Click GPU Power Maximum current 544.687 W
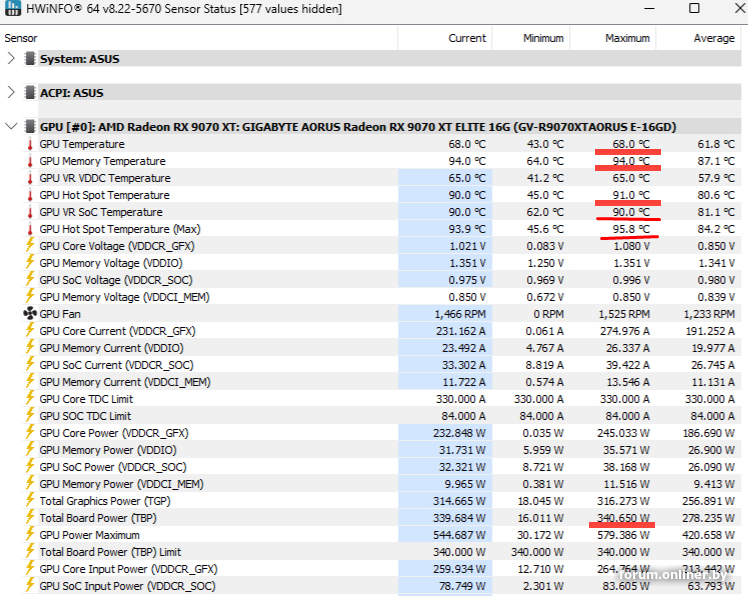Viewport: 748px width, 596px height. [x=459, y=535]
